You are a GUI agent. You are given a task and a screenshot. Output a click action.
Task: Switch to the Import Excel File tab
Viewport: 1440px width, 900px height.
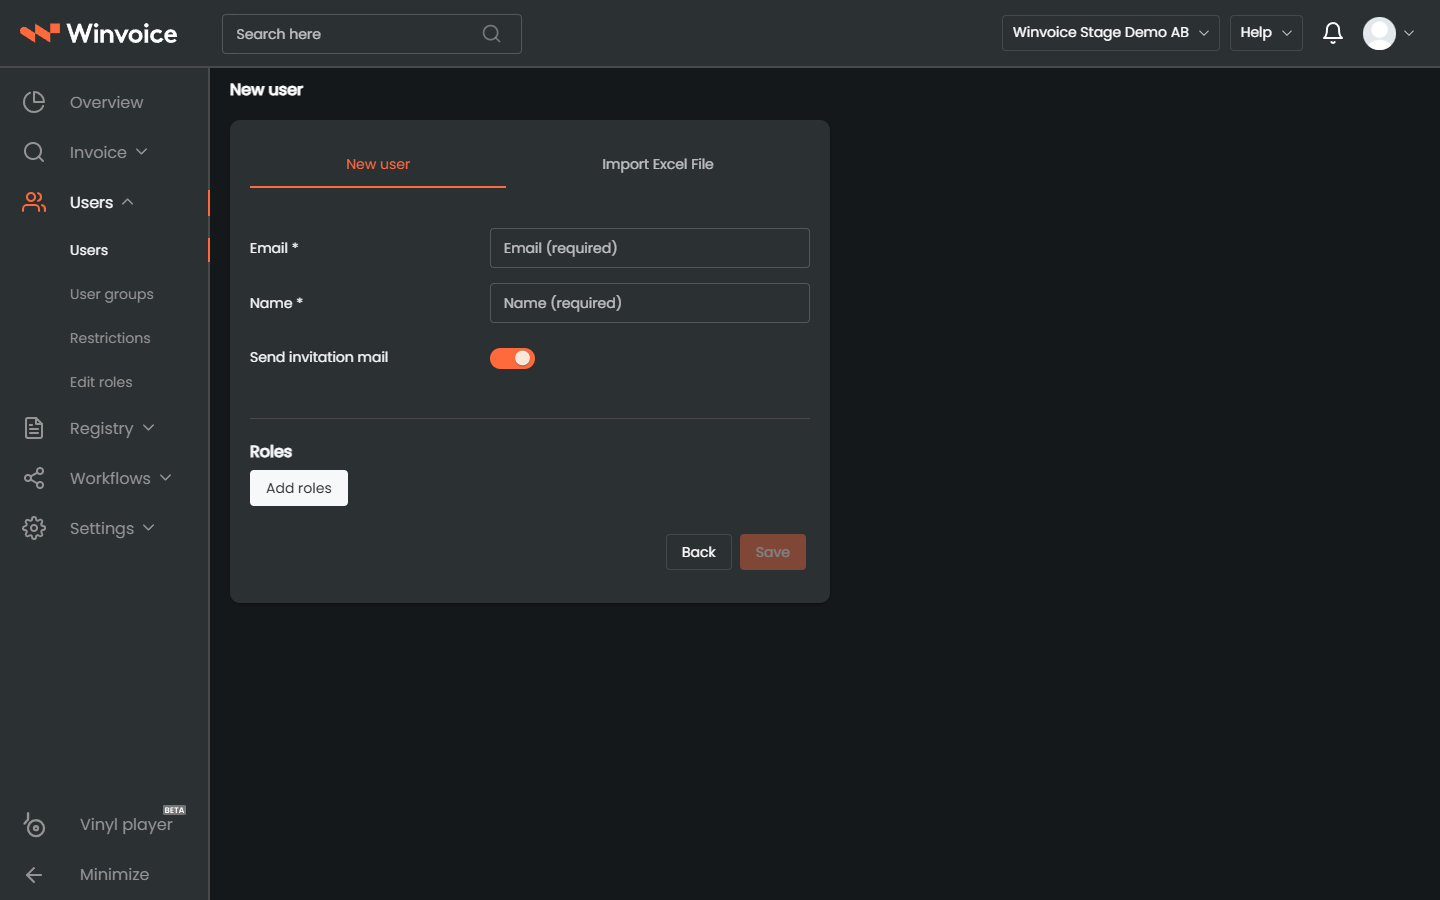click(x=658, y=164)
